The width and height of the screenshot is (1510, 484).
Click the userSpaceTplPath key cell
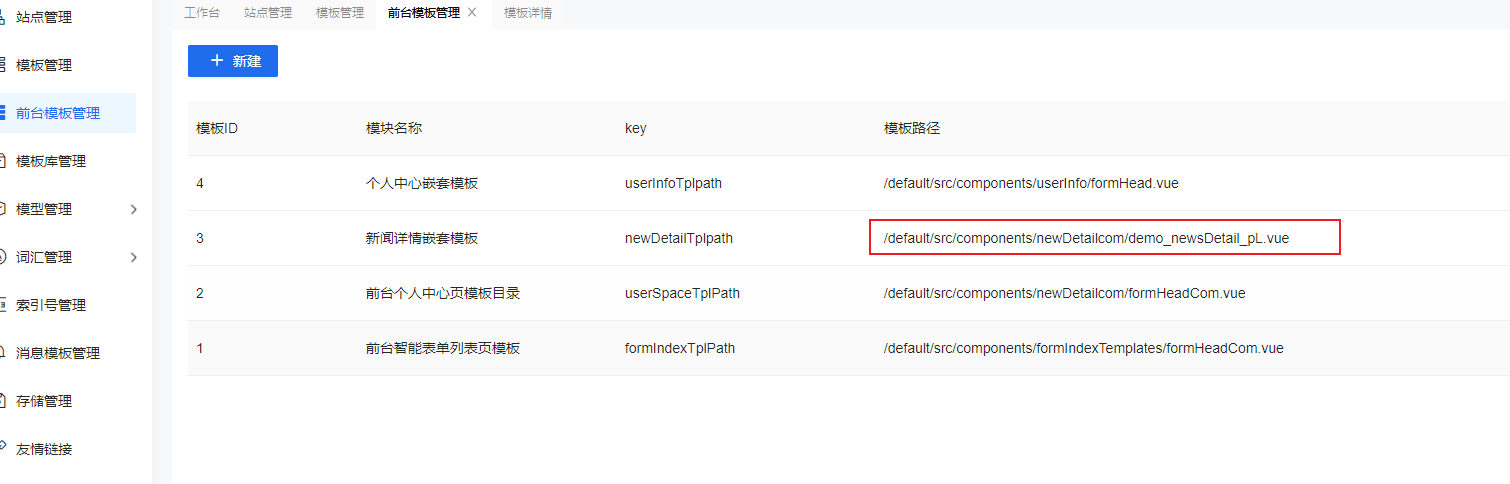pos(682,293)
